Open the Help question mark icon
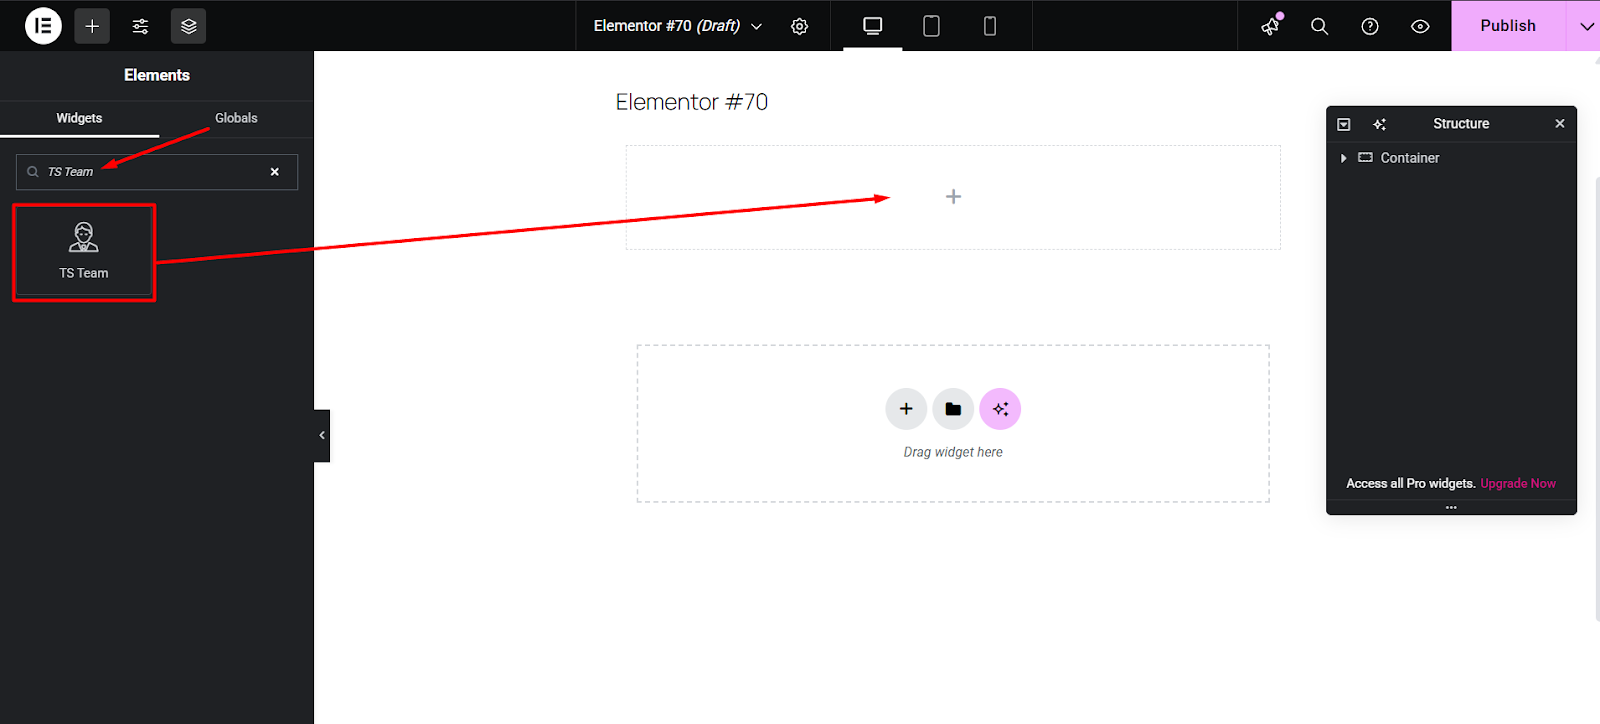This screenshot has width=1600, height=724. click(x=1370, y=27)
